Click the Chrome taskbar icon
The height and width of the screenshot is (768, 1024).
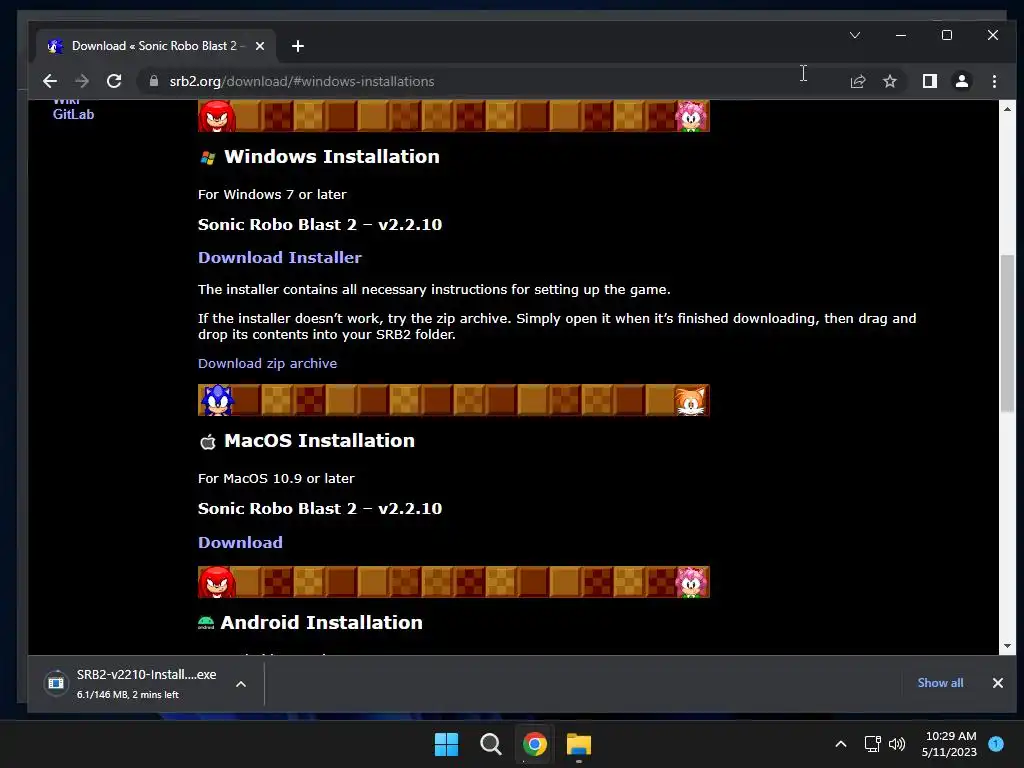[534, 744]
